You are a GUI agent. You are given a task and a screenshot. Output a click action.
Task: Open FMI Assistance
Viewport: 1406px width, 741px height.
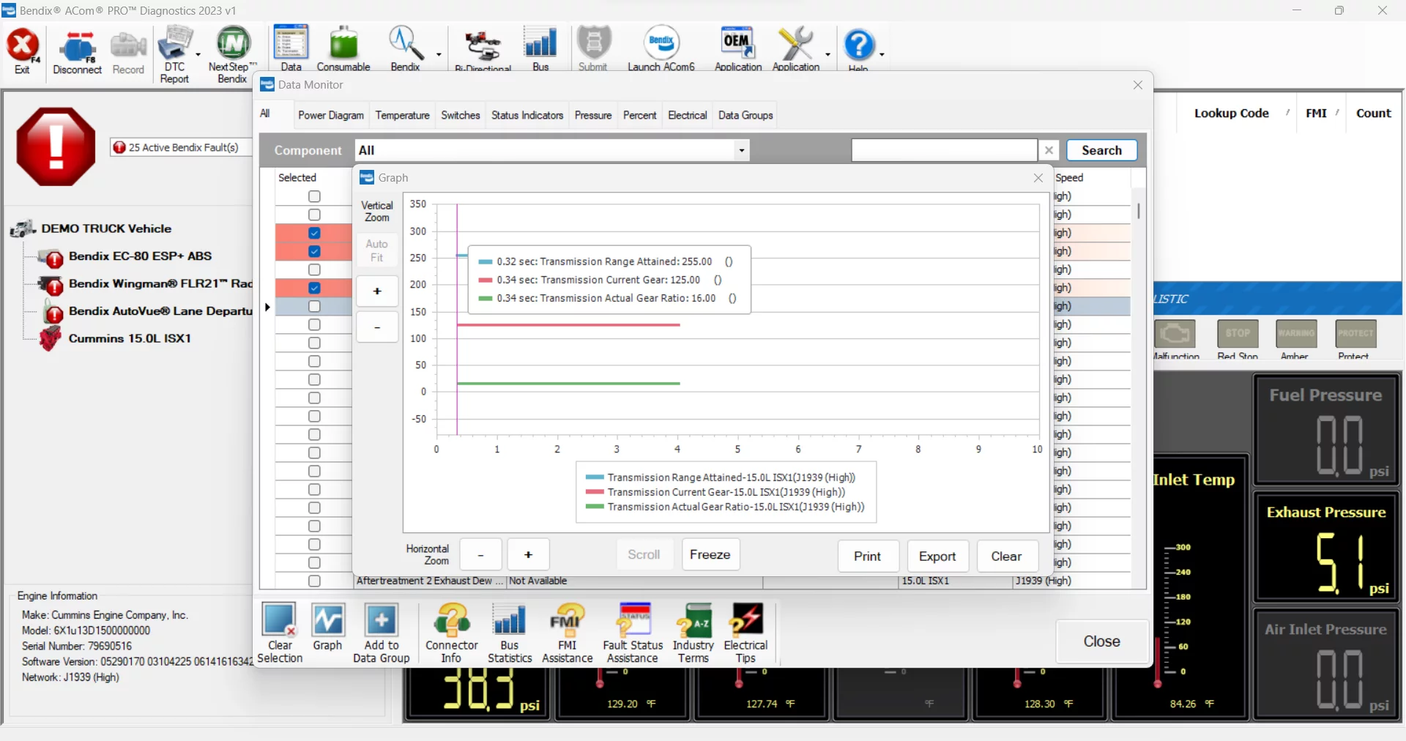[x=567, y=633]
